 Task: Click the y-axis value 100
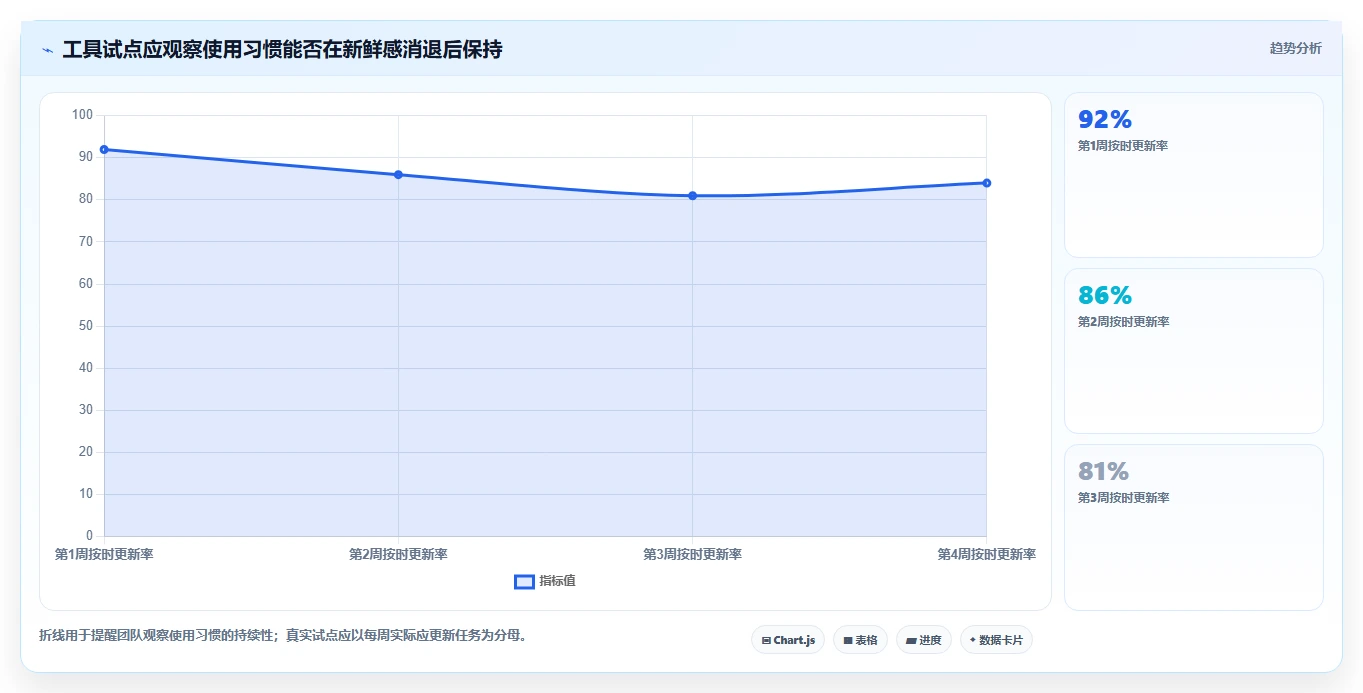point(83,115)
